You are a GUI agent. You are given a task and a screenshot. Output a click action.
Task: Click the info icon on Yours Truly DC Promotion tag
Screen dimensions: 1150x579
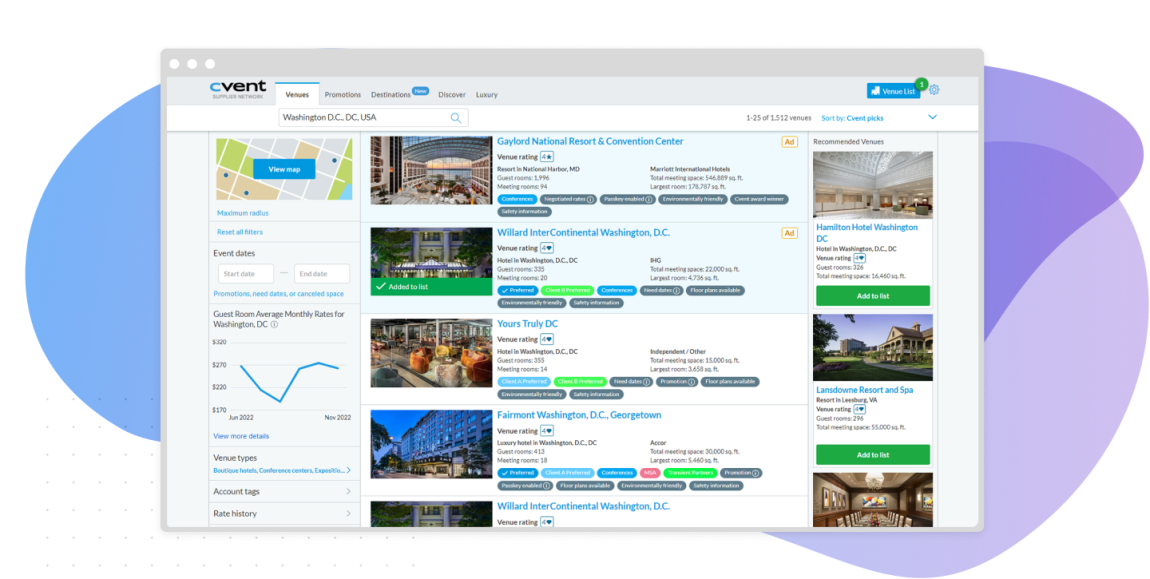tap(691, 381)
